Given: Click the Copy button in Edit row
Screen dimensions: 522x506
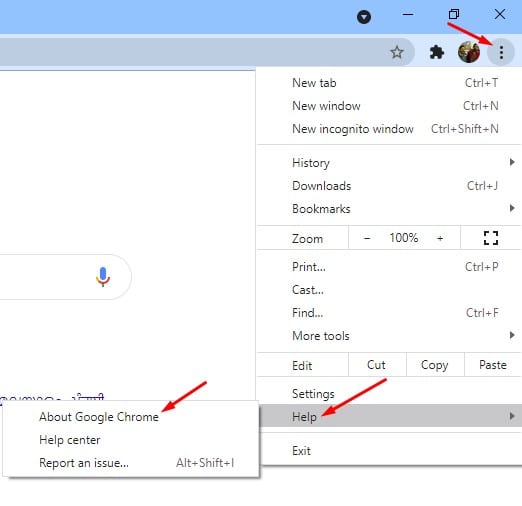Looking at the screenshot, I should pyautogui.click(x=435, y=365).
